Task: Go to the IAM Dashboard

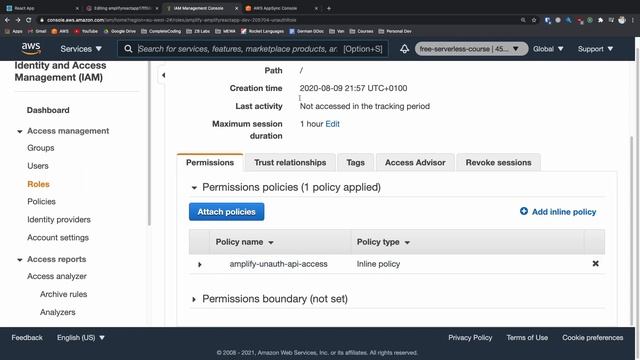Action: tap(48, 110)
